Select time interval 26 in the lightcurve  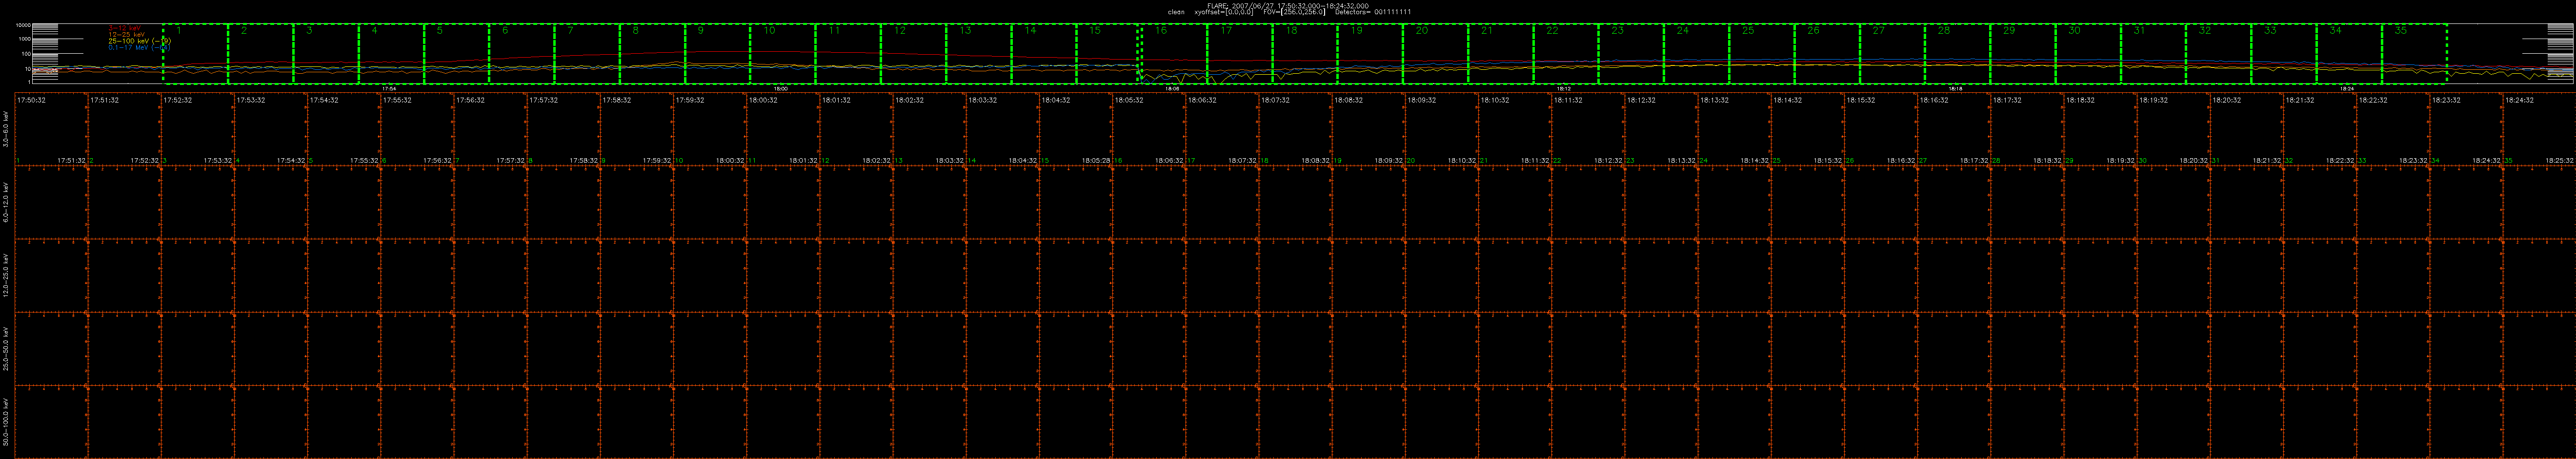[1827, 54]
